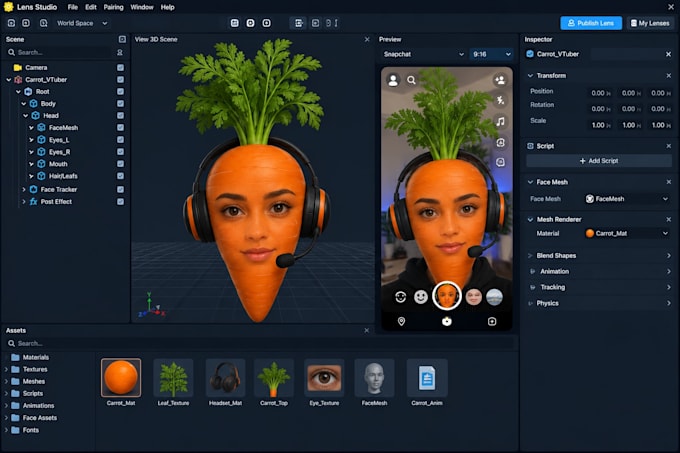Open the Help menu

[167, 7]
